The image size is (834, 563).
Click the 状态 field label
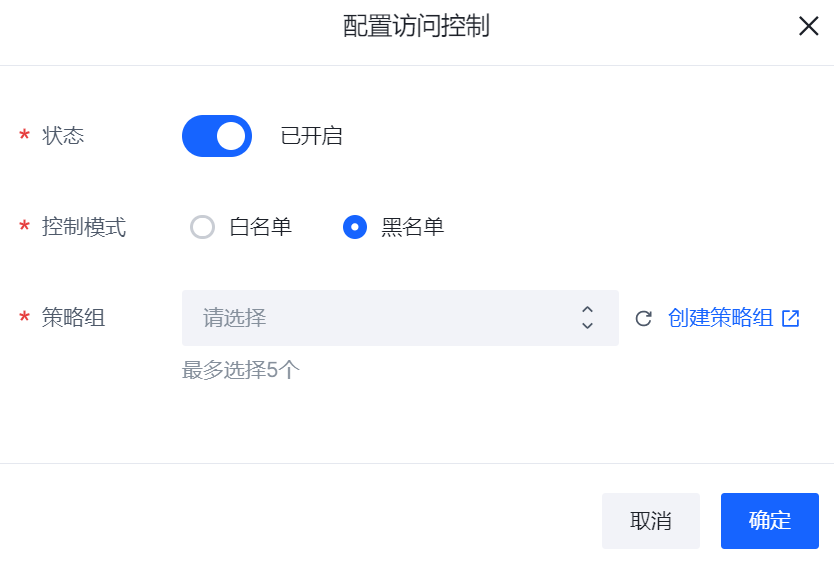[63, 136]
